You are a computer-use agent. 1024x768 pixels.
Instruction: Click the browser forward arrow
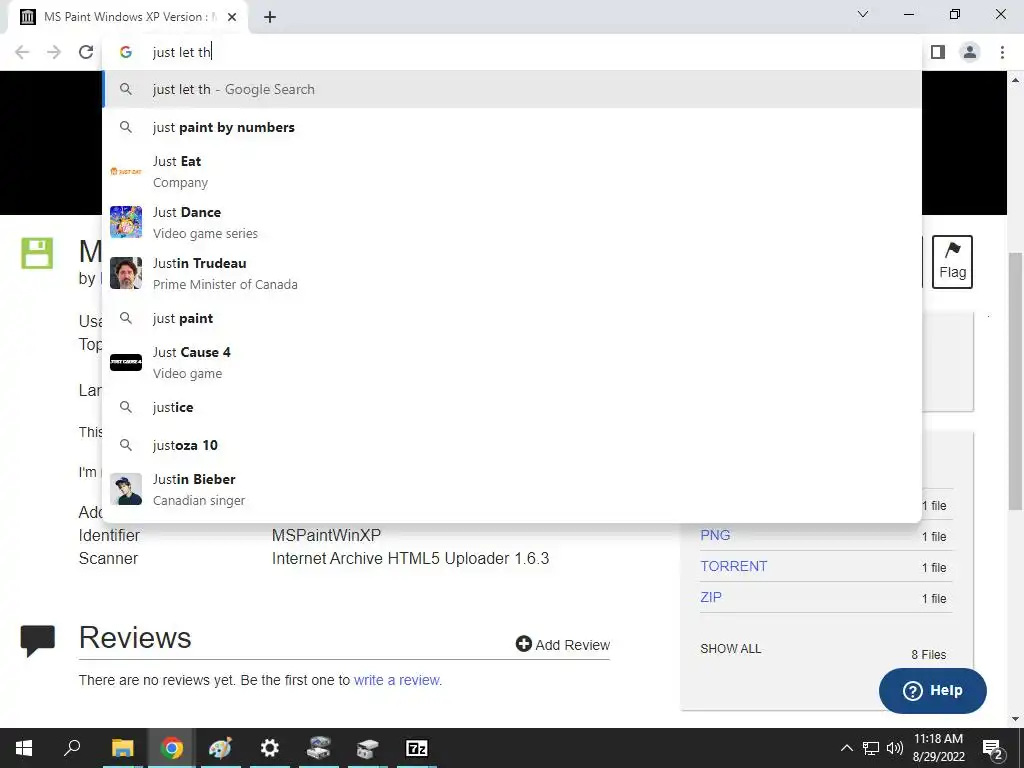pyautogui.click(x=54, y=52)
